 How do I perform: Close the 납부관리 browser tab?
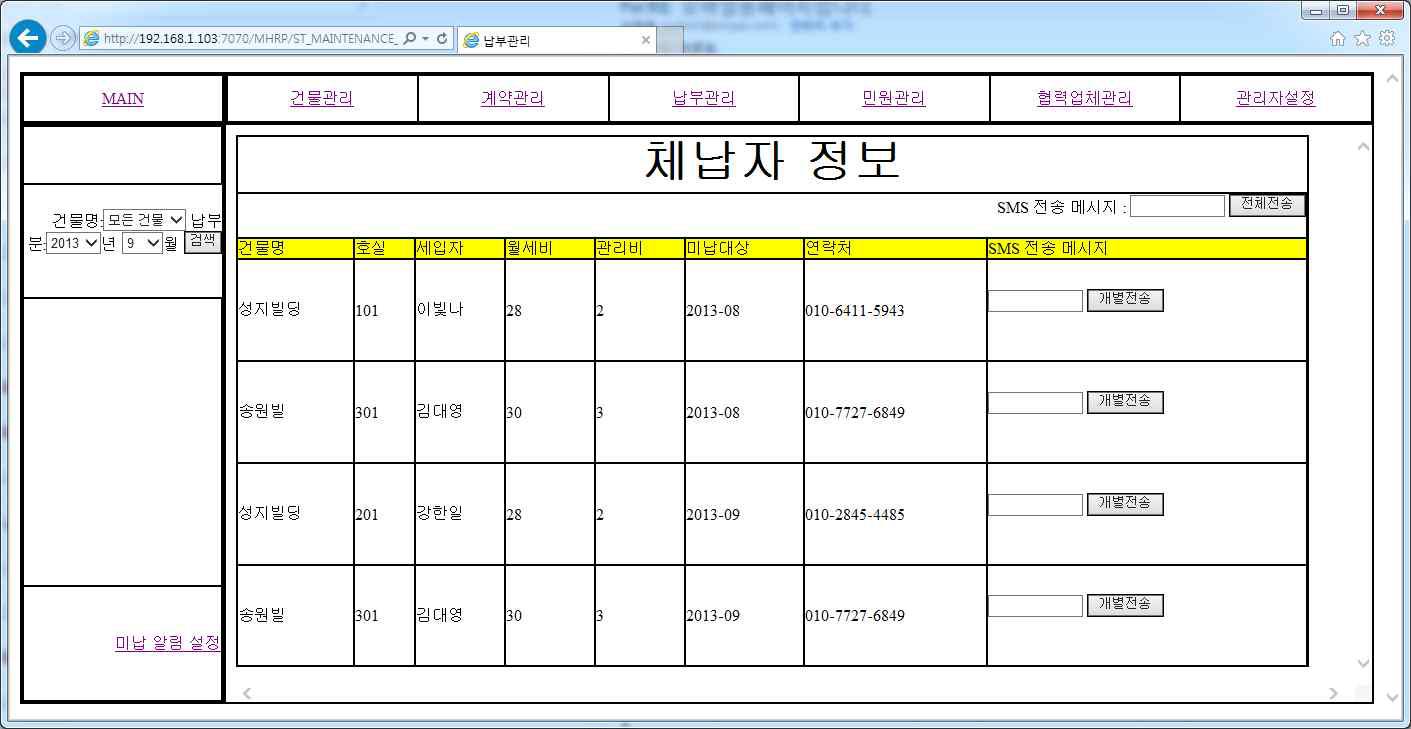(x=646, y=41)
